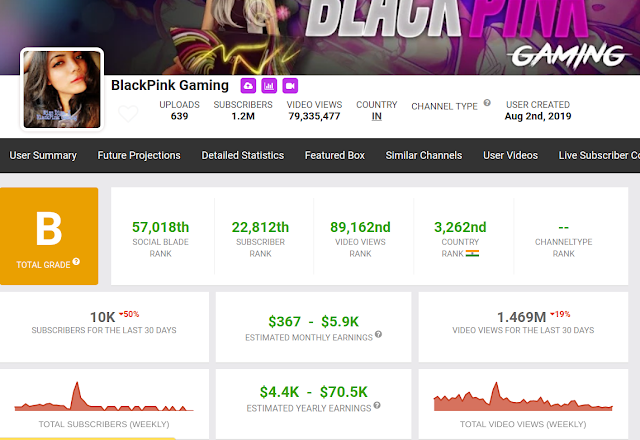Click the Channel Type label
The width and height of the screenshot is (640, 440).
click(x=444, y=107)
